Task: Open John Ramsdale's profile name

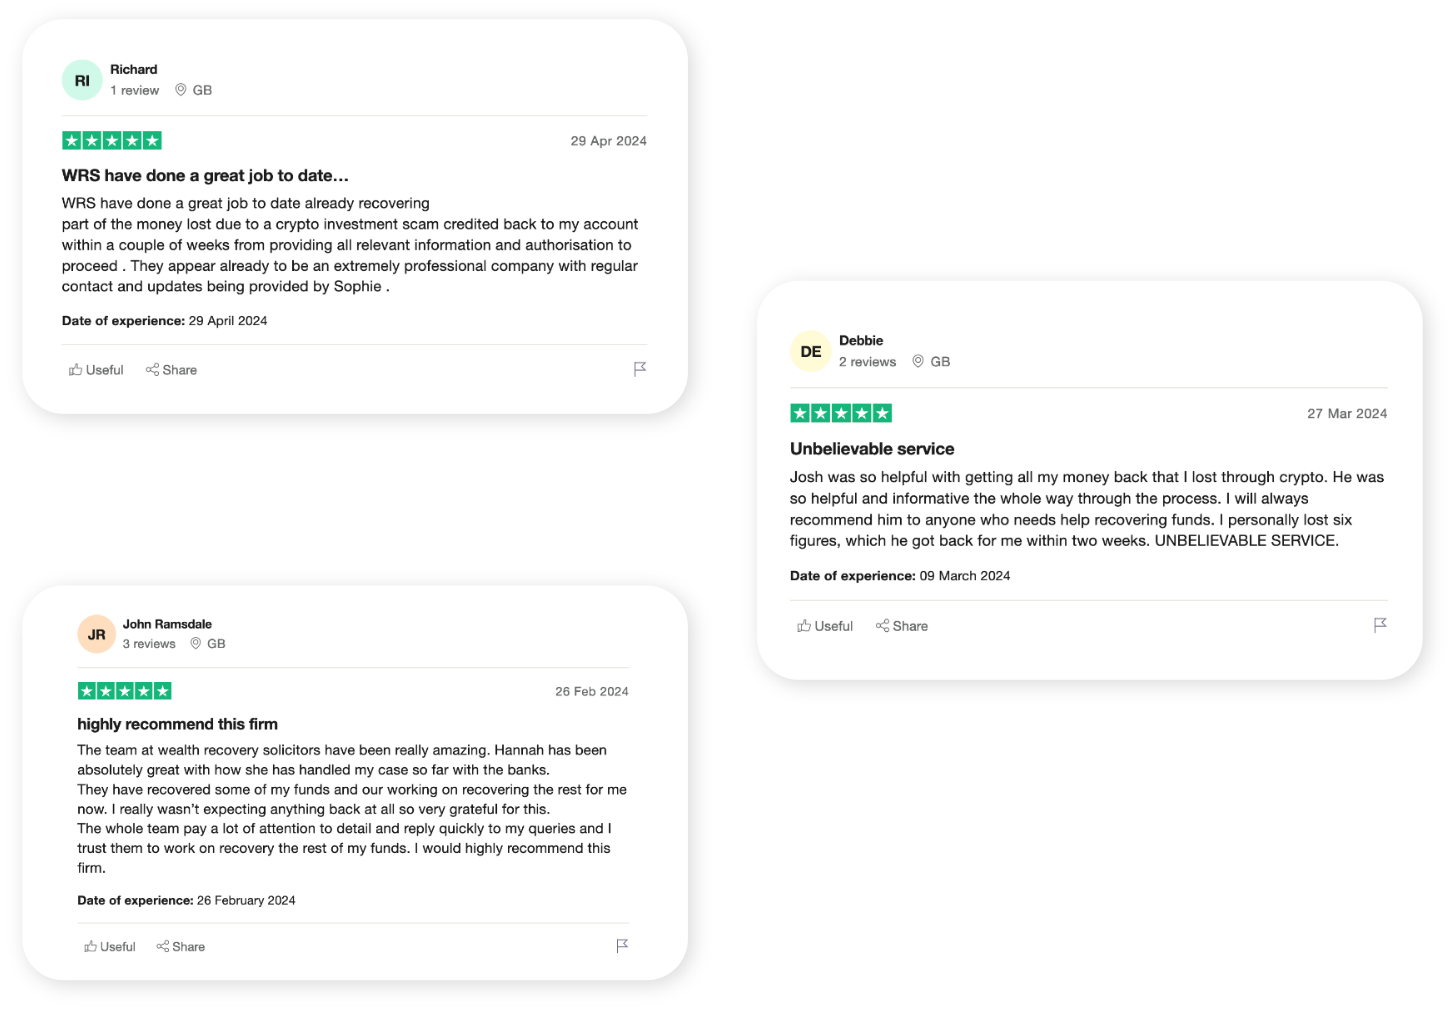Action: point(167,624)
